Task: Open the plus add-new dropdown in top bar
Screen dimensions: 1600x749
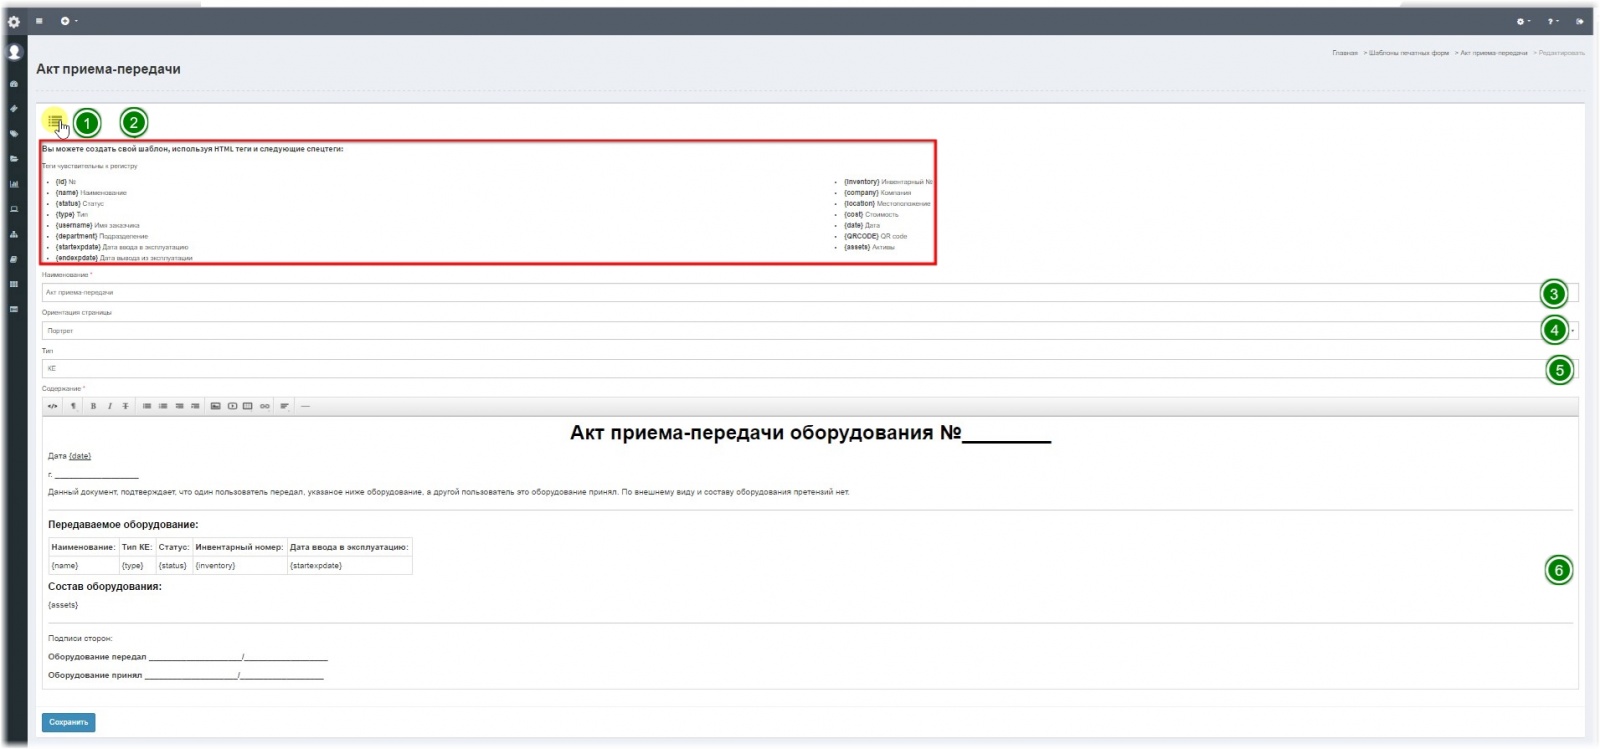Action: tap(68, 21)
